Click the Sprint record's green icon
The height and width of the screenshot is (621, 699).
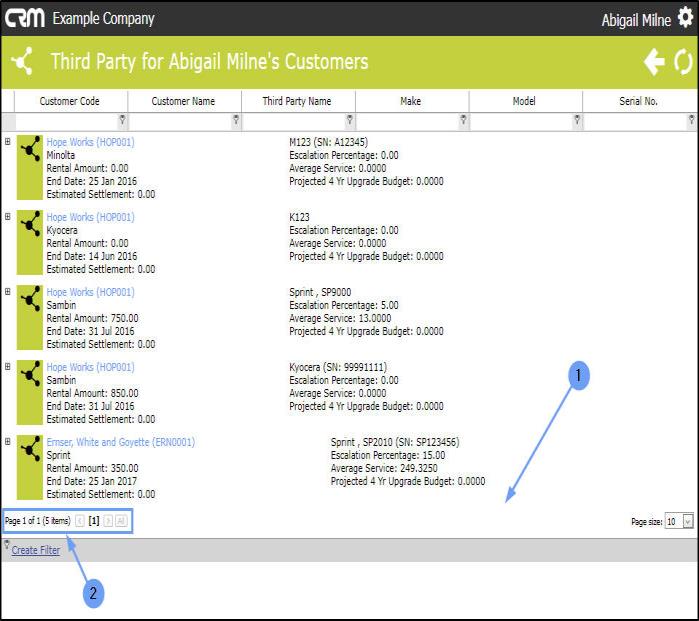point(30,467)
